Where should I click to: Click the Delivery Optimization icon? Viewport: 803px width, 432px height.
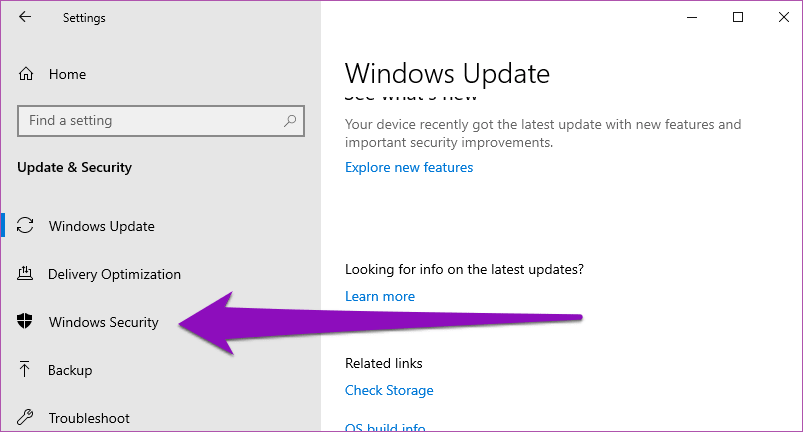(26, 274)
